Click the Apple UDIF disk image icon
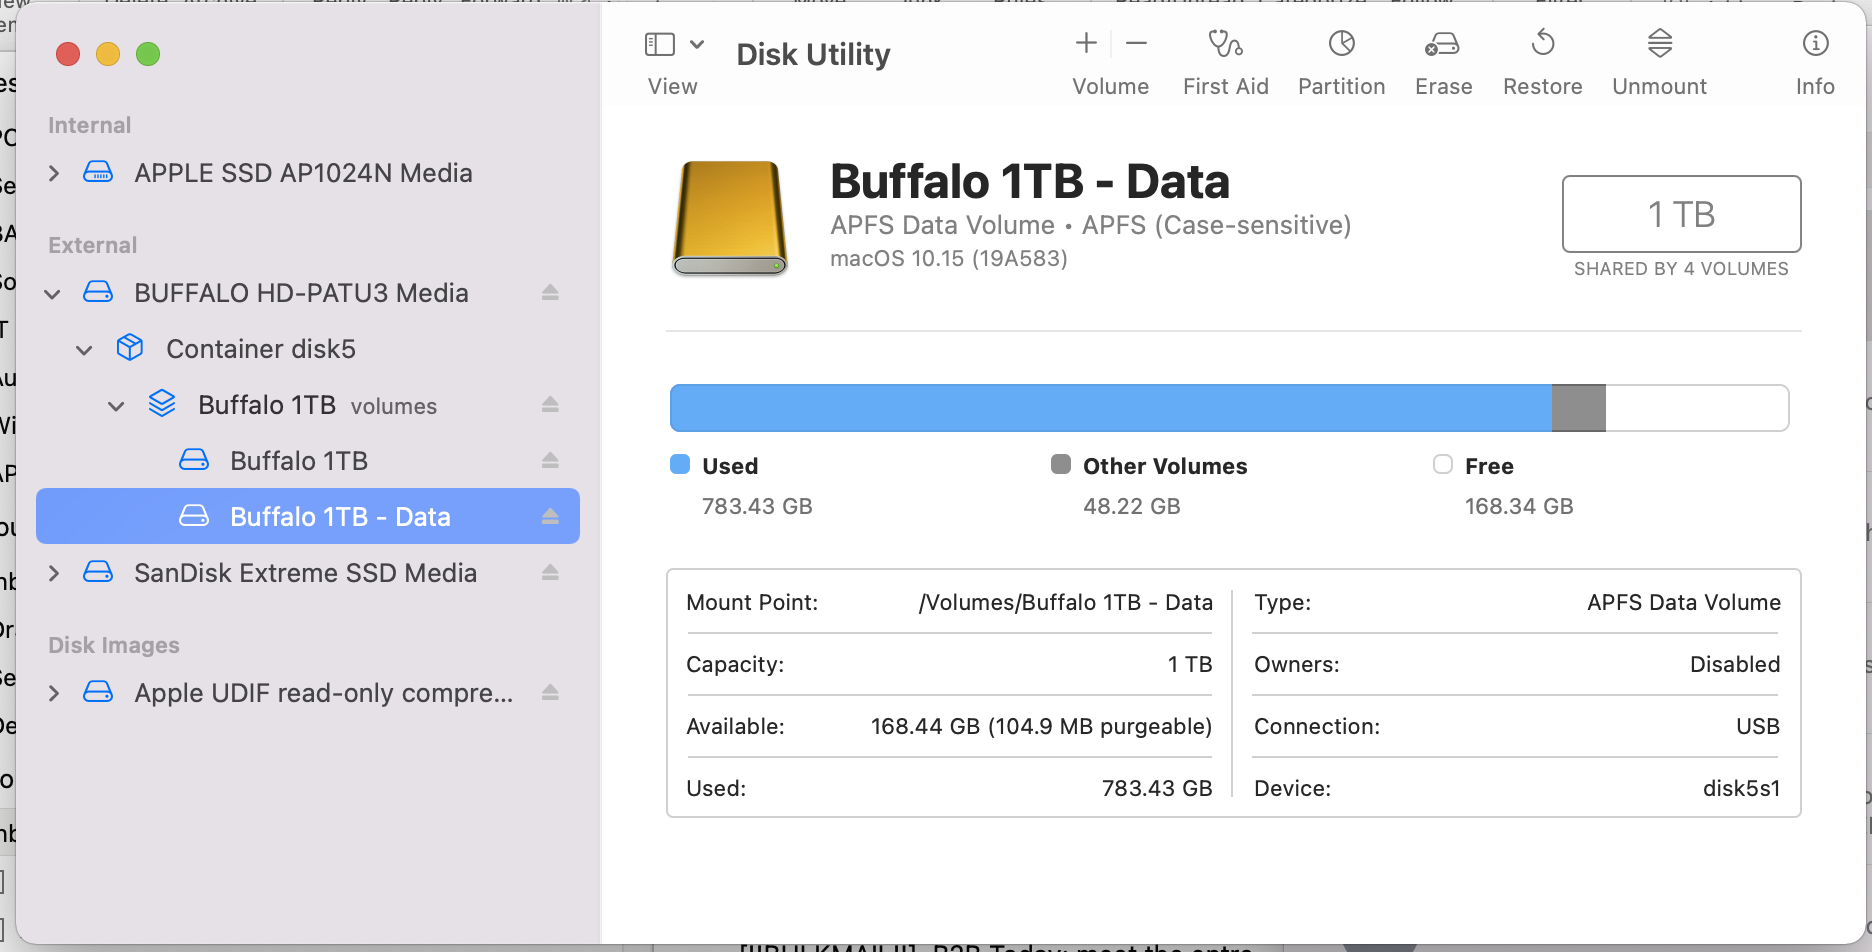Image resolution: width=1872 pixels, height=952 pixels. [98, 692]
